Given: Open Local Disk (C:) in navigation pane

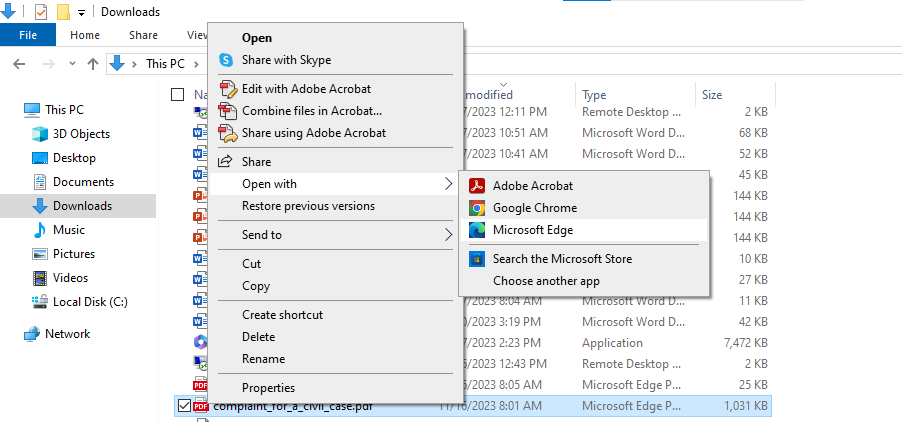Looking at the screenshot, I should click(90, 302).
